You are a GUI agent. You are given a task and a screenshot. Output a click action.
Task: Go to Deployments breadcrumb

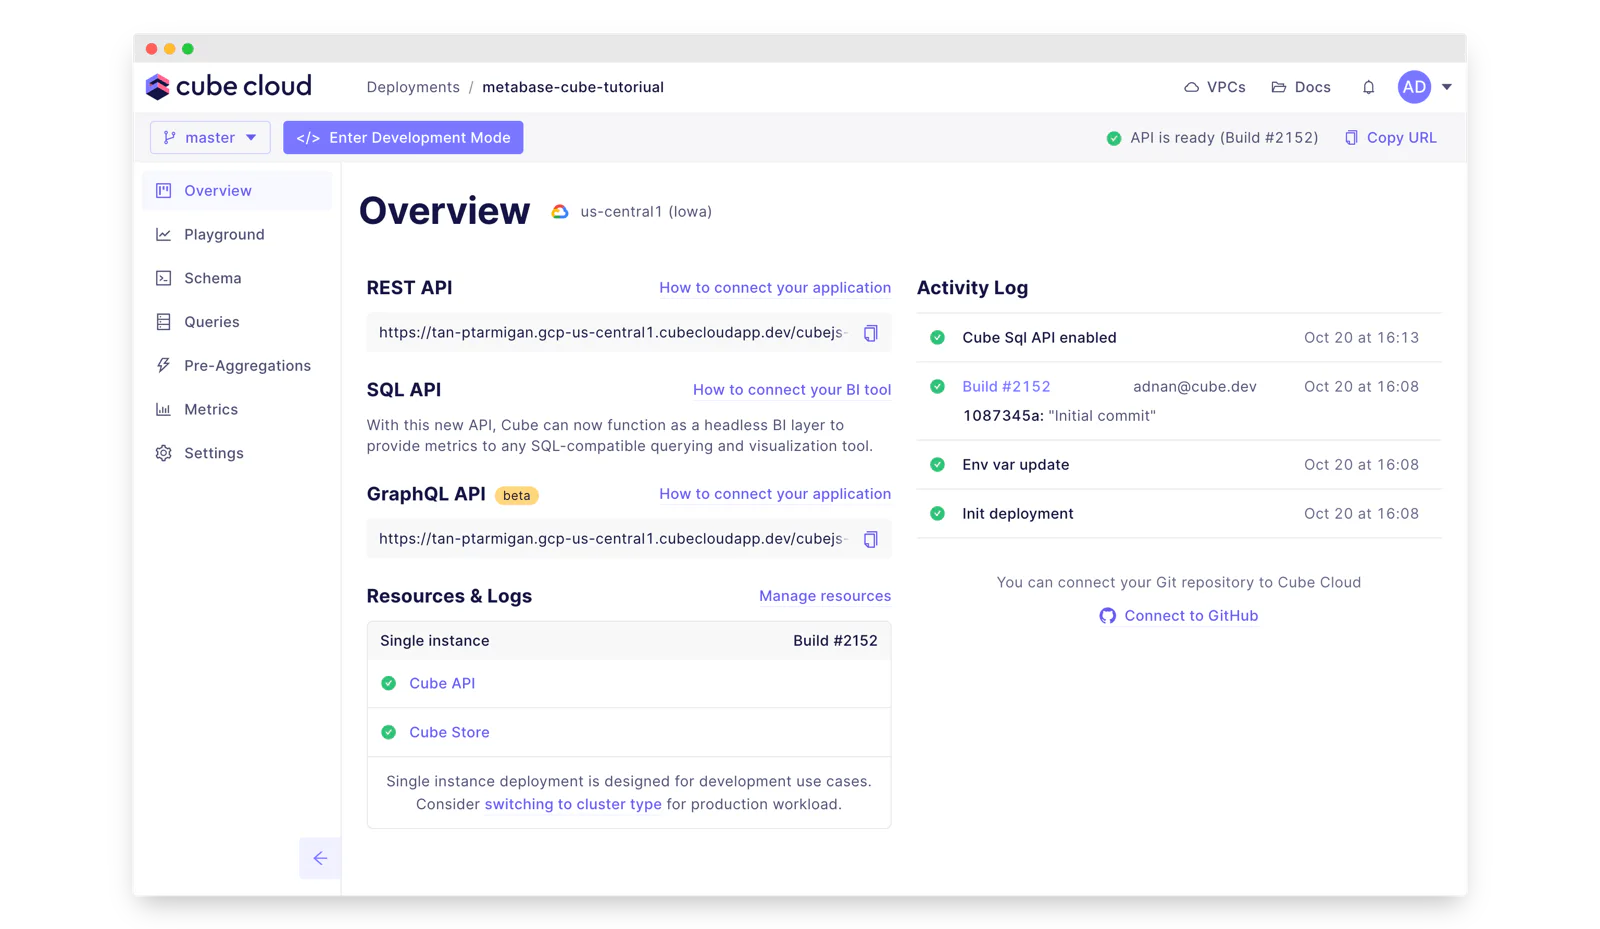tap(413, 87)
